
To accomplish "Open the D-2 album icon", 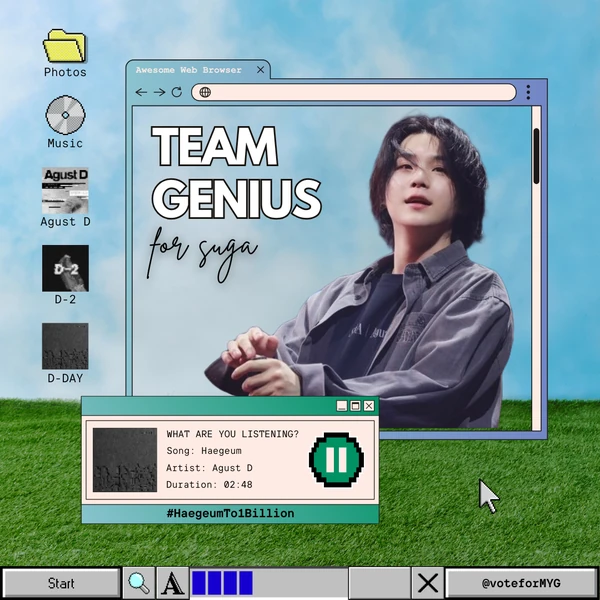I will tap(65, 268).
